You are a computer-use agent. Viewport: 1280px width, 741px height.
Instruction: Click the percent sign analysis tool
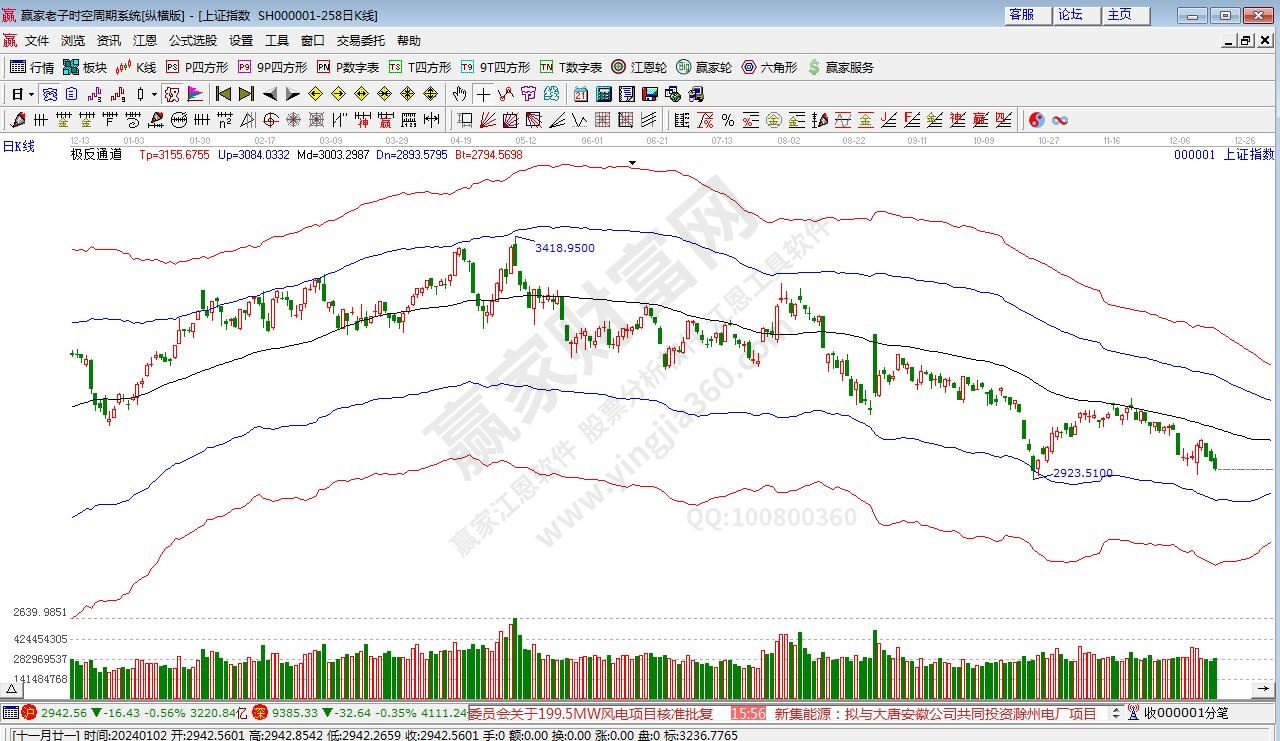point(727,120)
